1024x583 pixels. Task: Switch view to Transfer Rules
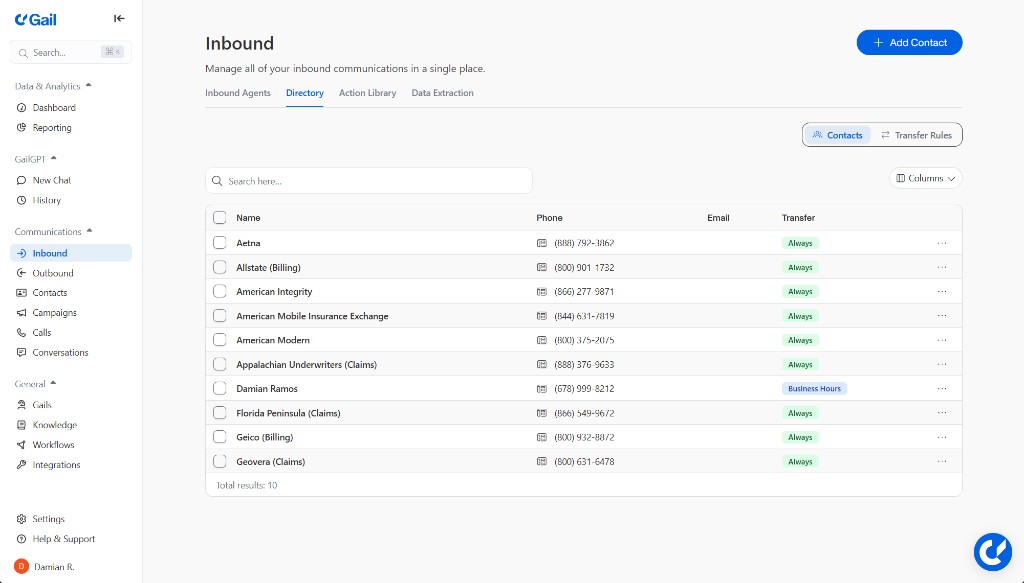click(916, 135)
